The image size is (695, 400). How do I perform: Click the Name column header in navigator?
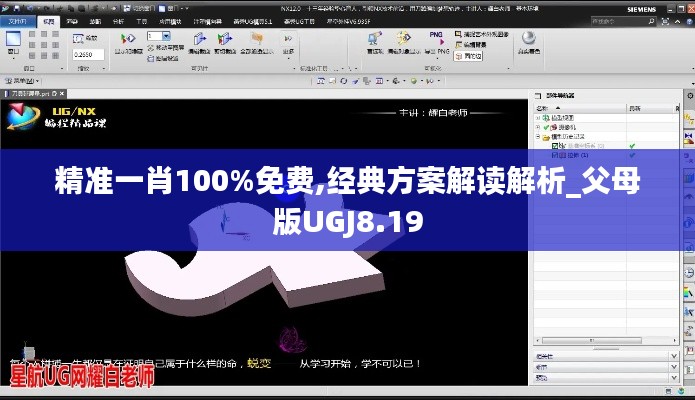580,108
